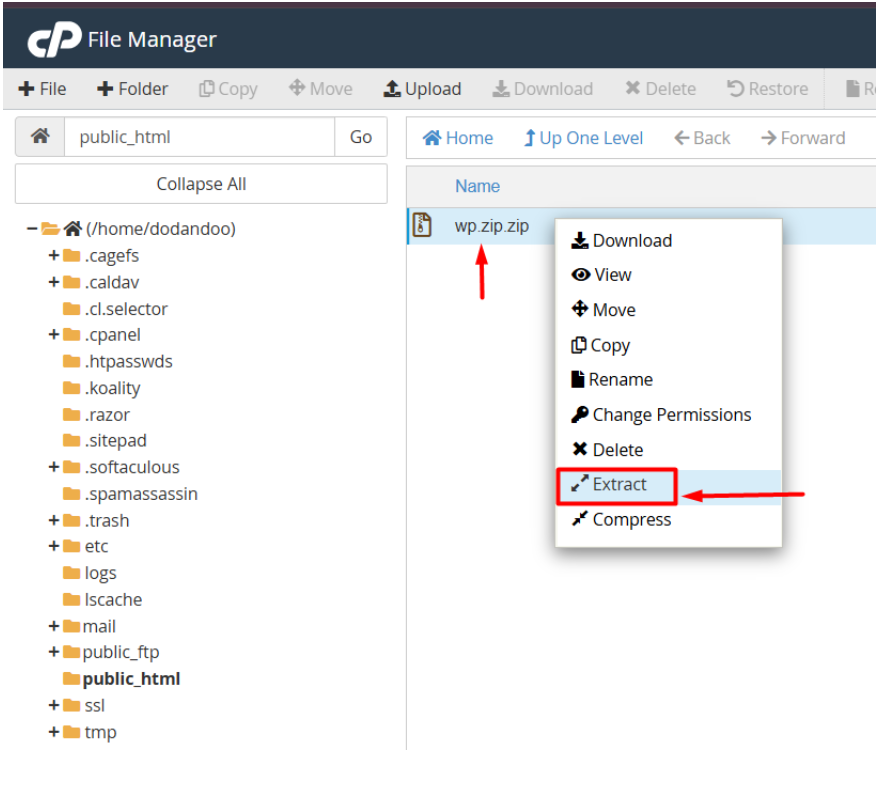Choose Rename in the context menu
This screenshot has width=877, height=805.
[620, 380]
